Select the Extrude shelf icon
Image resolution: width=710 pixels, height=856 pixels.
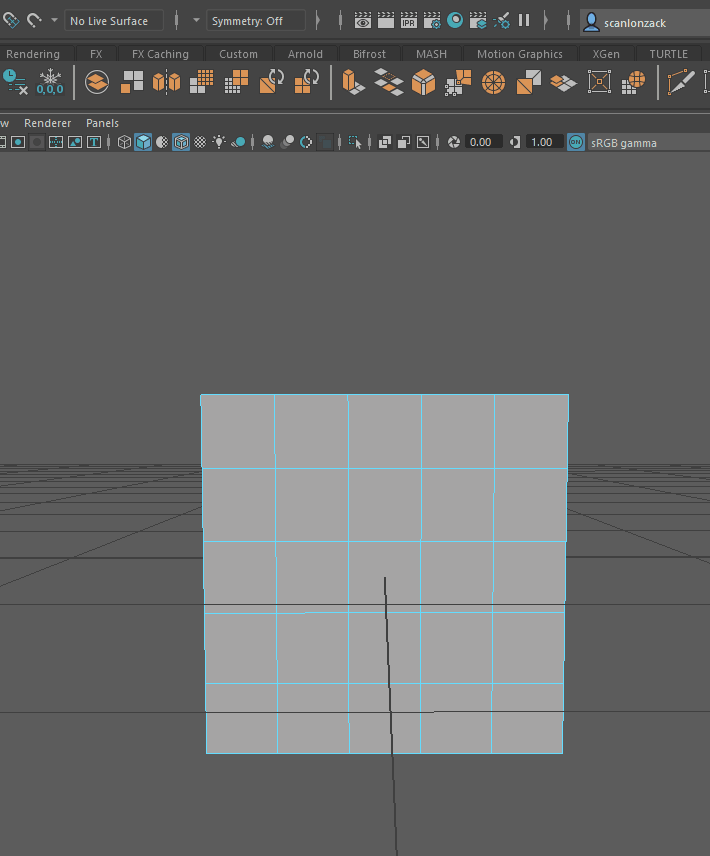coord(353,82)
